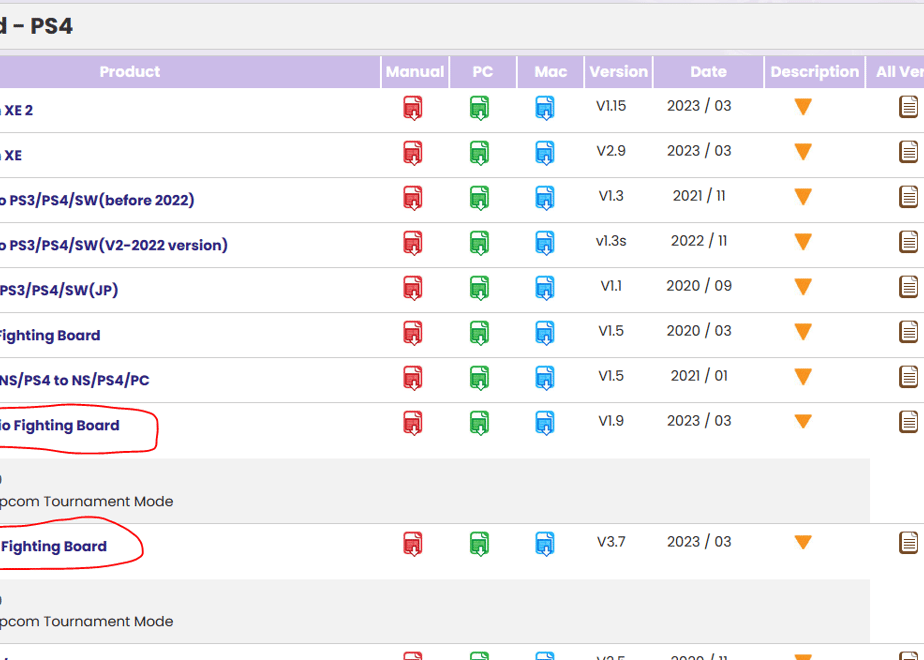Download the PC firmware in the V1.9 row

(480, 423)
